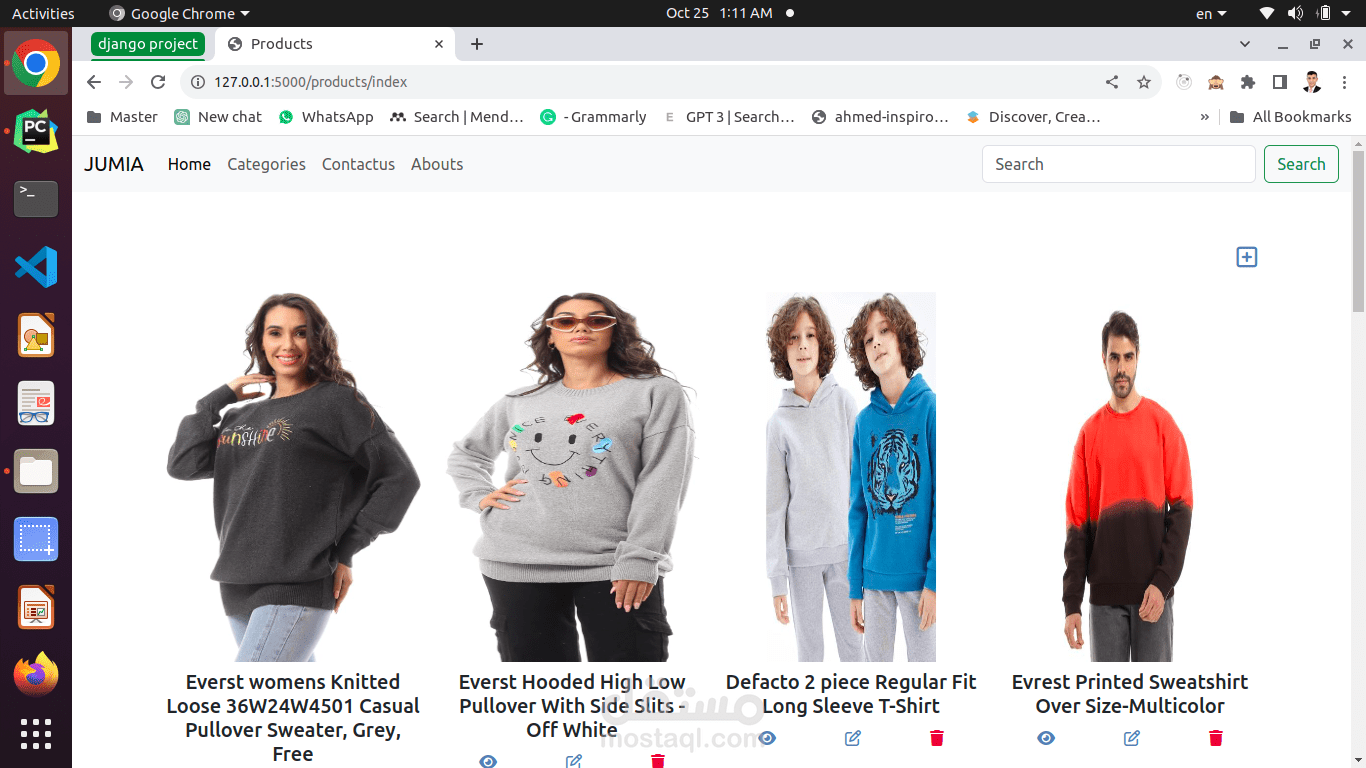
Task: Open Chrome extensions puzzle icon
Action: [1247, 82]
